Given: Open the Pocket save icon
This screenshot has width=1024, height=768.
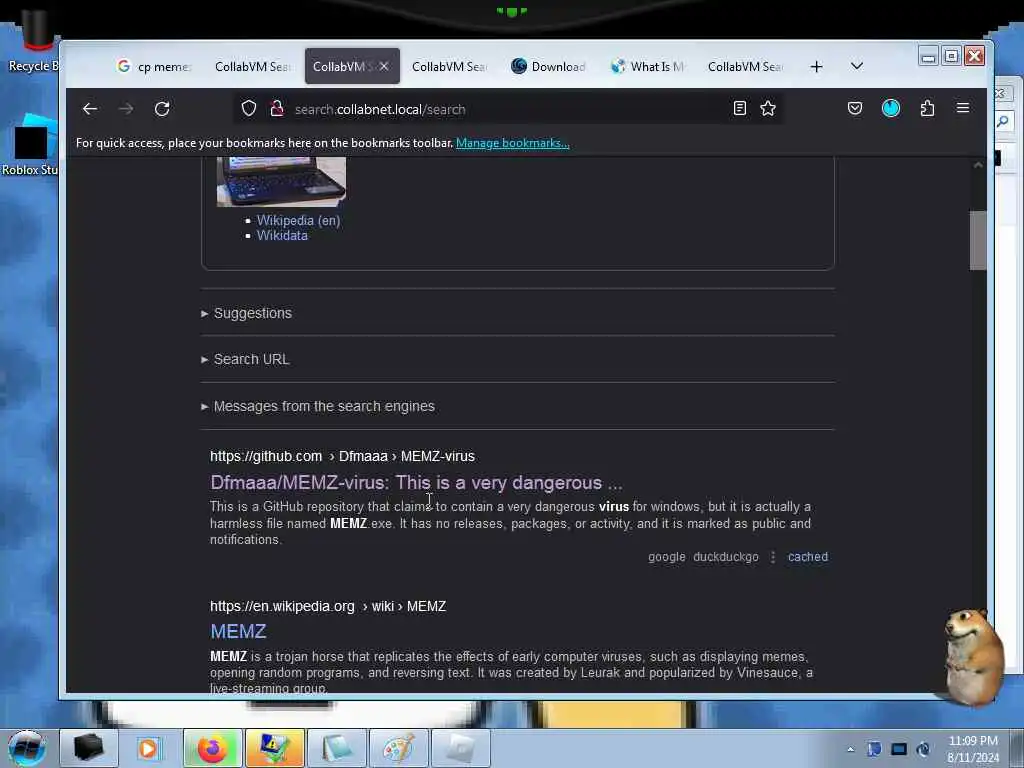Looking at the screenshot, I should pyautogui.click(x=855, y=108).
